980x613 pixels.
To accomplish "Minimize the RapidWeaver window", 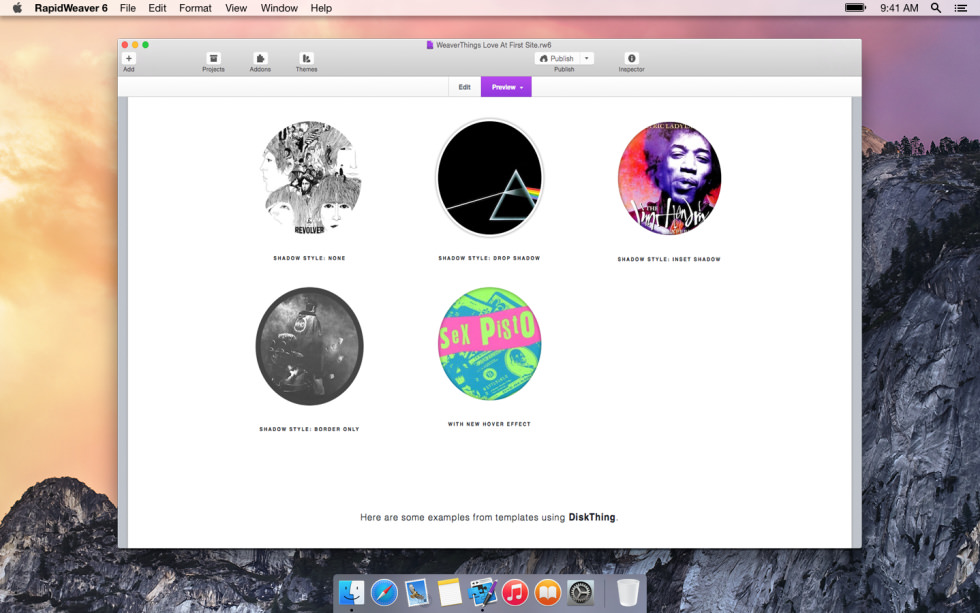I will [x=135, y=45].
